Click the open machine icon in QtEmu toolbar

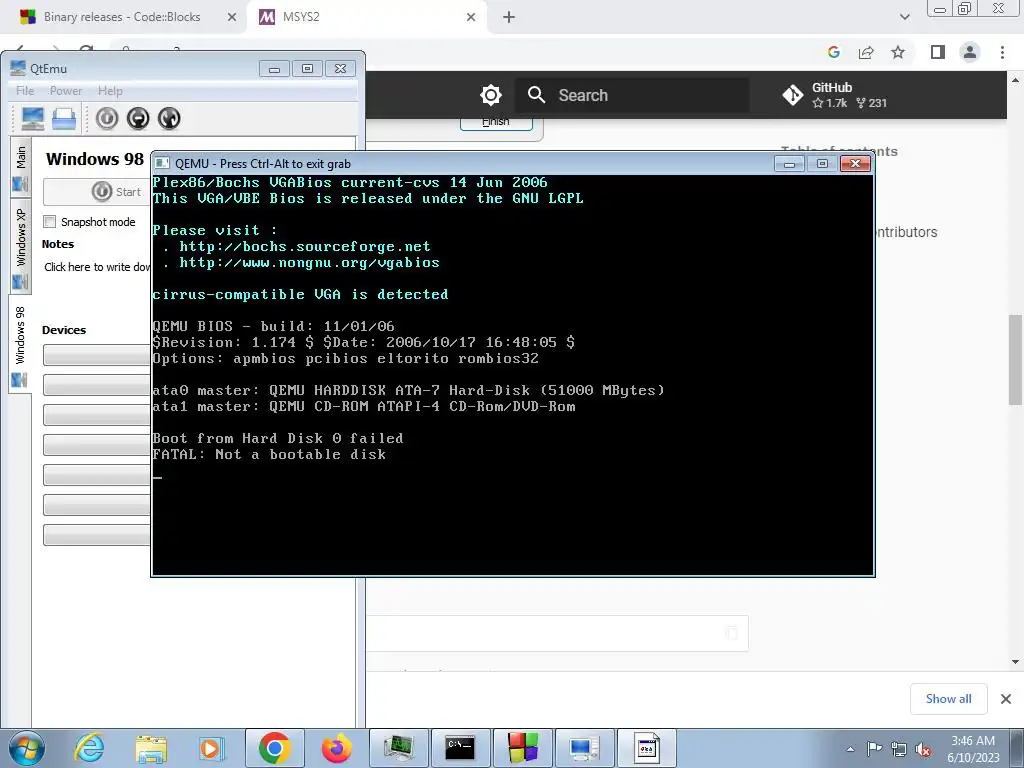point(64,118)
